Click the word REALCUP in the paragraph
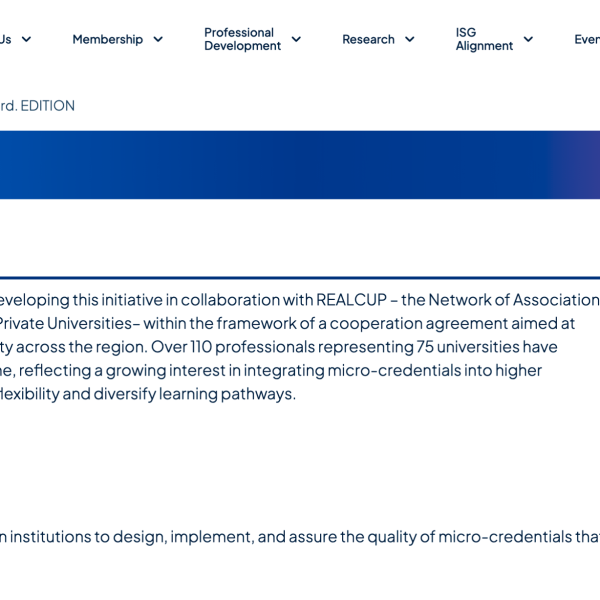600x600 pixels. pos(352,300)
